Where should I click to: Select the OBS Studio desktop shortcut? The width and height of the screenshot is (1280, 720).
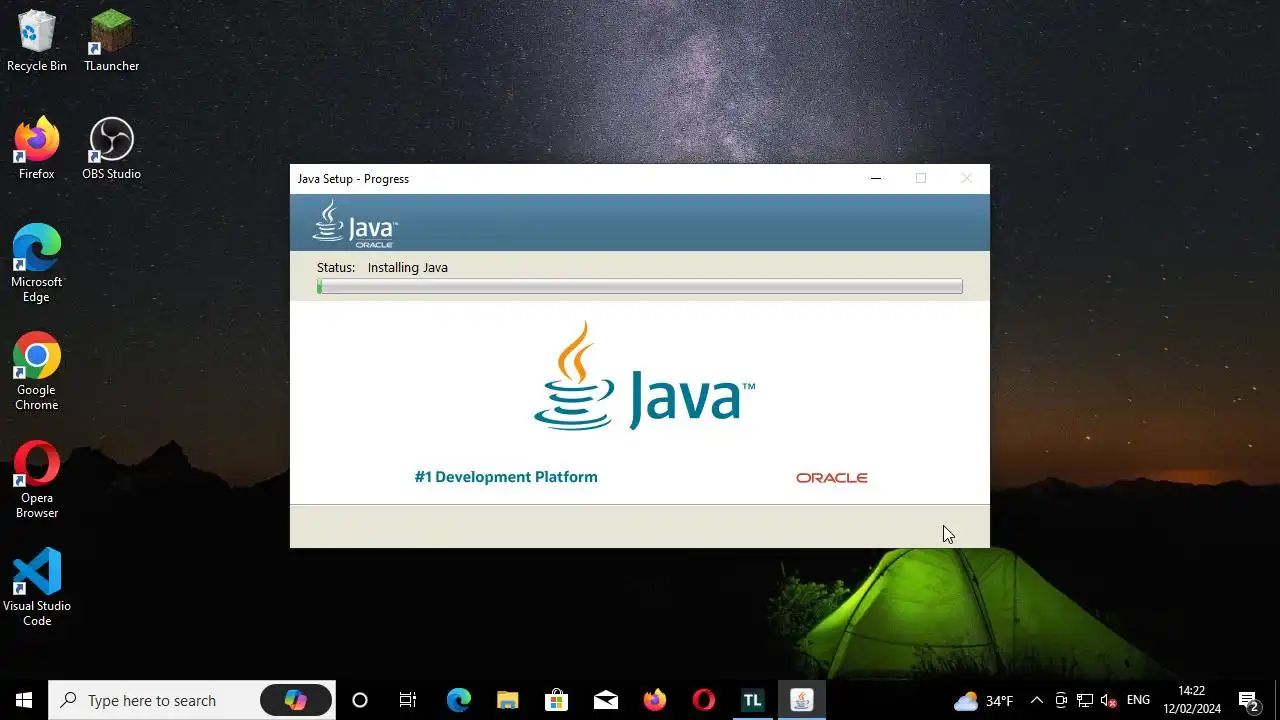(111, 149)
